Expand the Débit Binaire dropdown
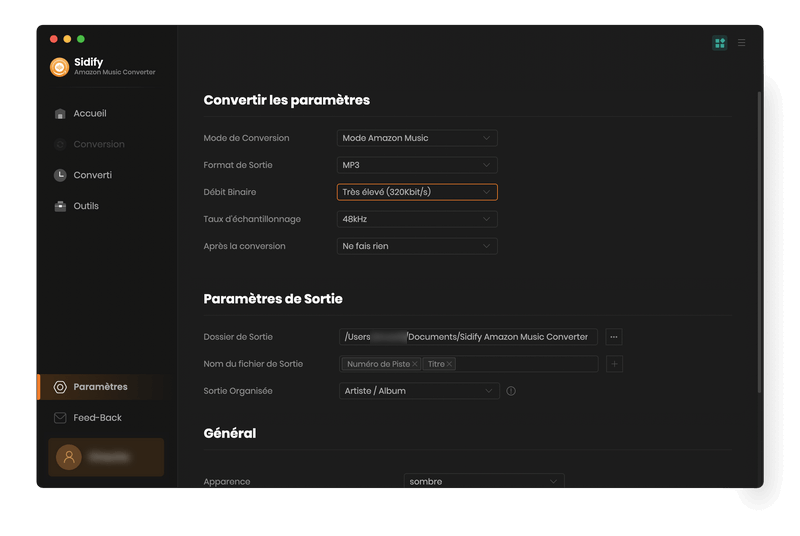This screenshot has width=800, height=536. coord(417,192)
